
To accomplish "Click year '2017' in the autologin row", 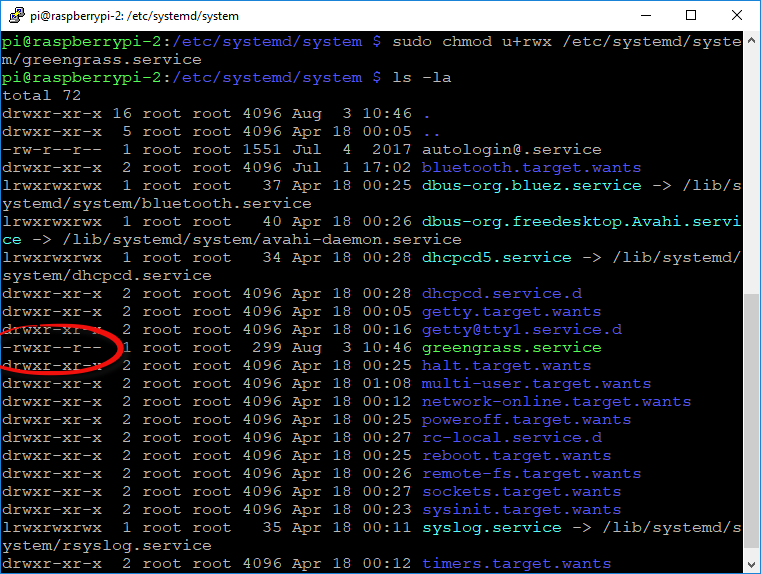I will (392, 149).
